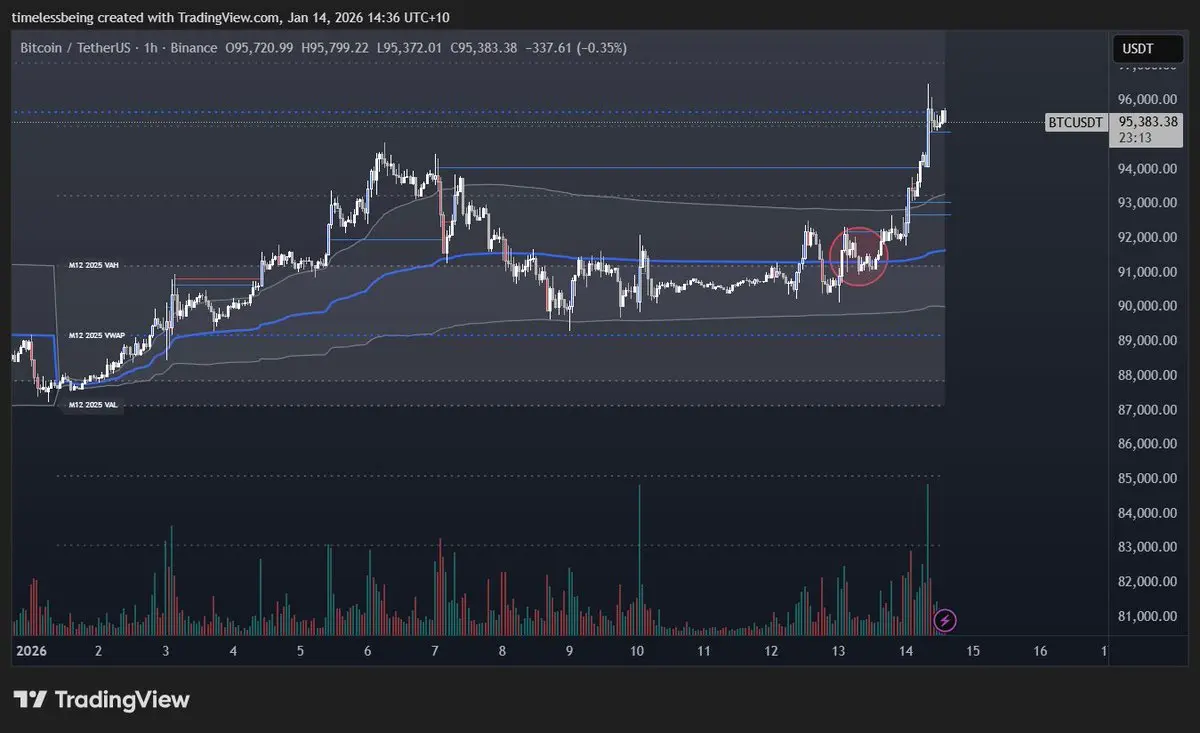Click day 13 on the time axis
The height and width of the screenshot is (733, 1200).
click(838, 651)
